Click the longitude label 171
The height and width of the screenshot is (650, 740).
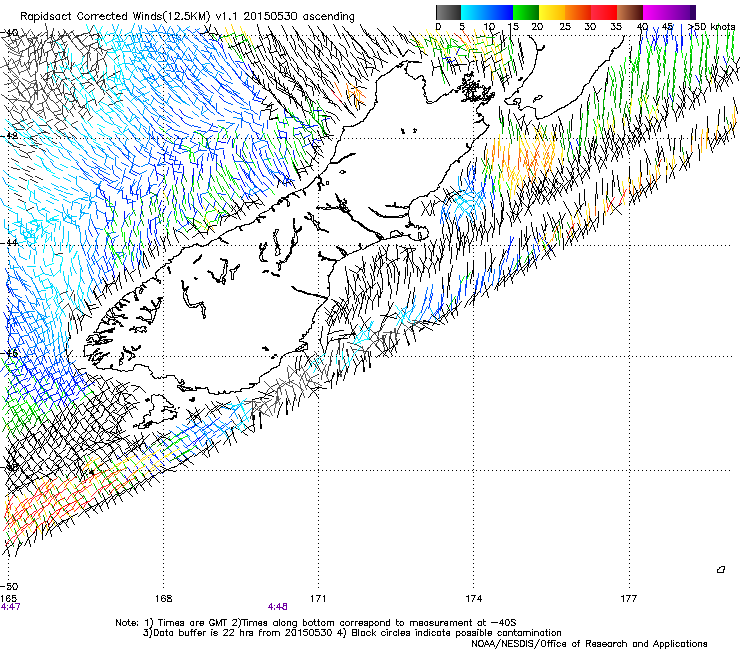pyautogui.click(x=318, y=599)
